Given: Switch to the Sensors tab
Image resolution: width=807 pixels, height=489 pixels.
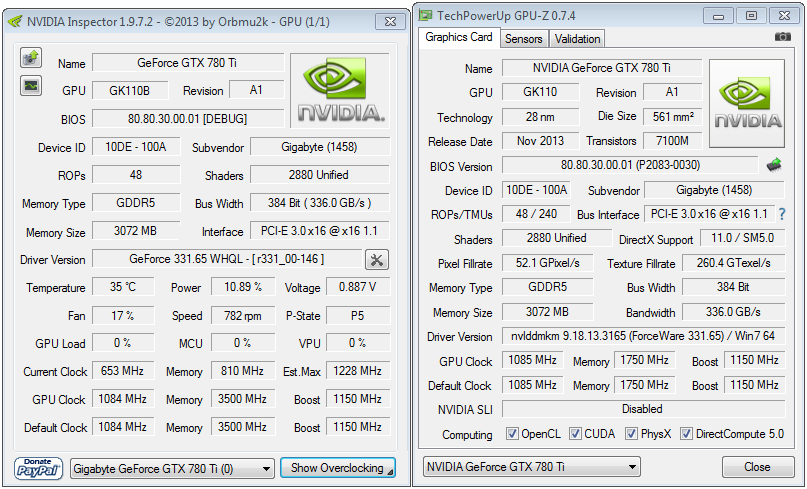Looking at the screenshot, I should [x=524, y=38].
